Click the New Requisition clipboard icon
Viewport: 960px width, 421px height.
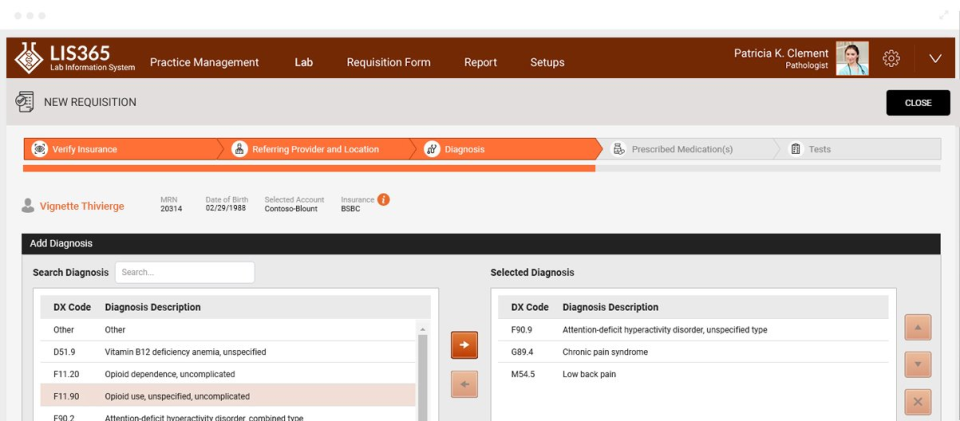tap(24, 102)
